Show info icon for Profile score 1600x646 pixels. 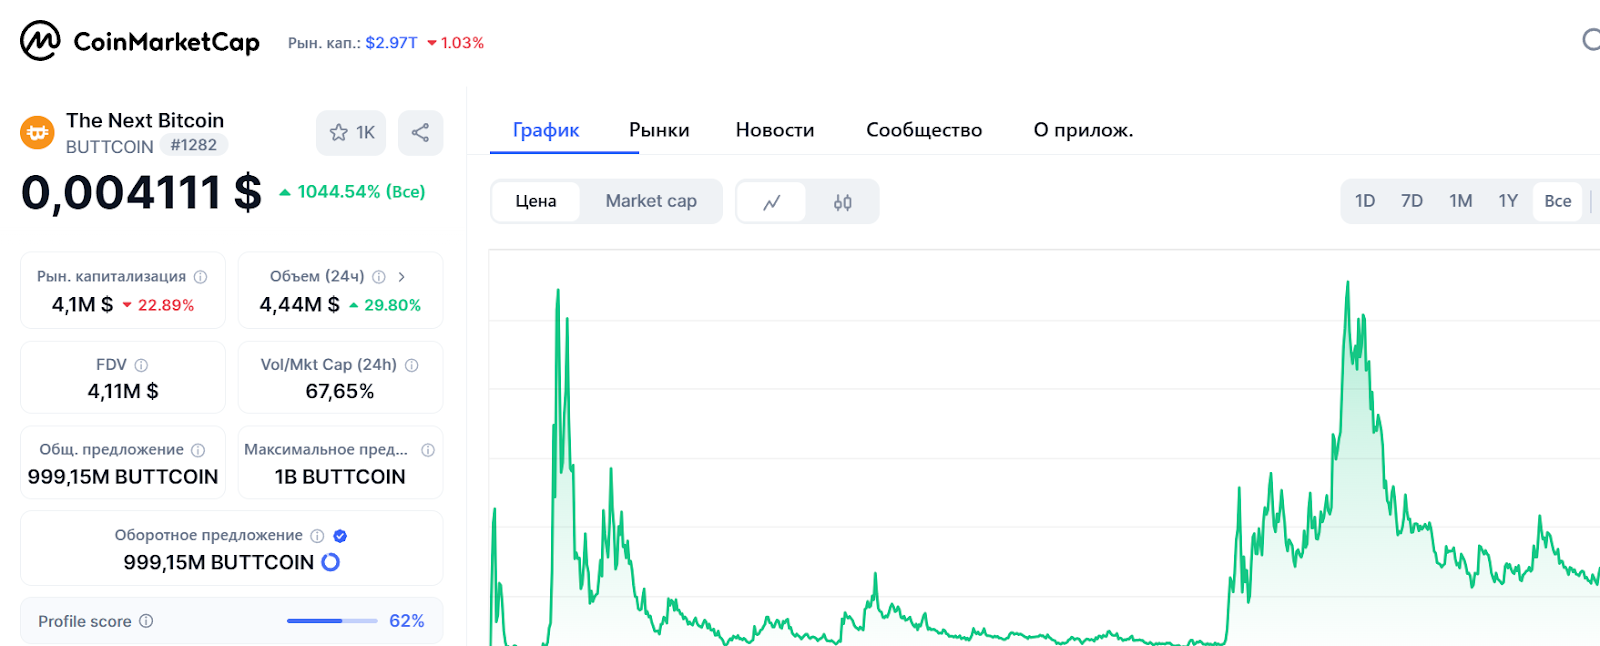(x=146, y=621)
